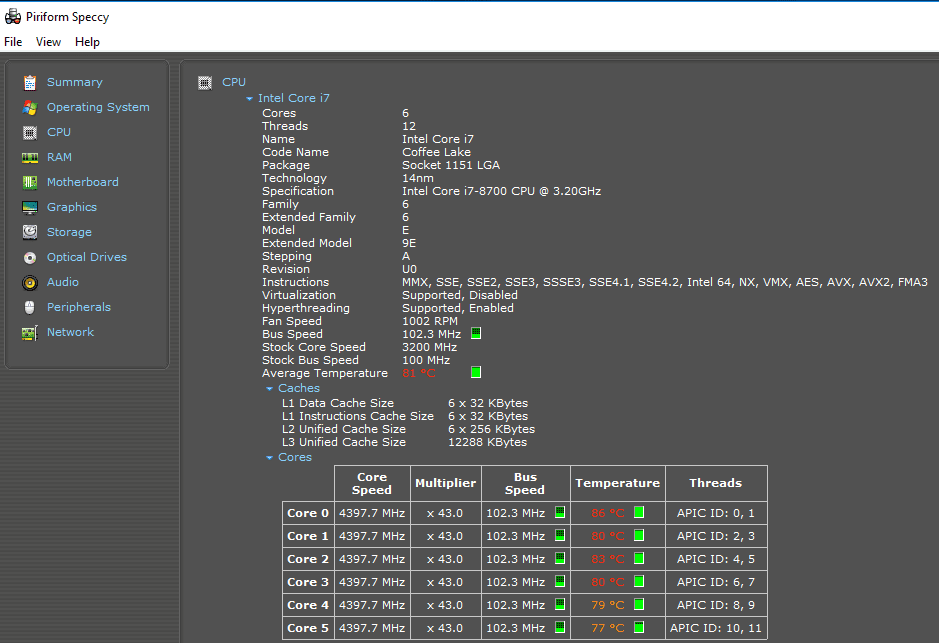Open the Peripherals section
The height and width of the screenshot is (643, 939).
[79, 307]
